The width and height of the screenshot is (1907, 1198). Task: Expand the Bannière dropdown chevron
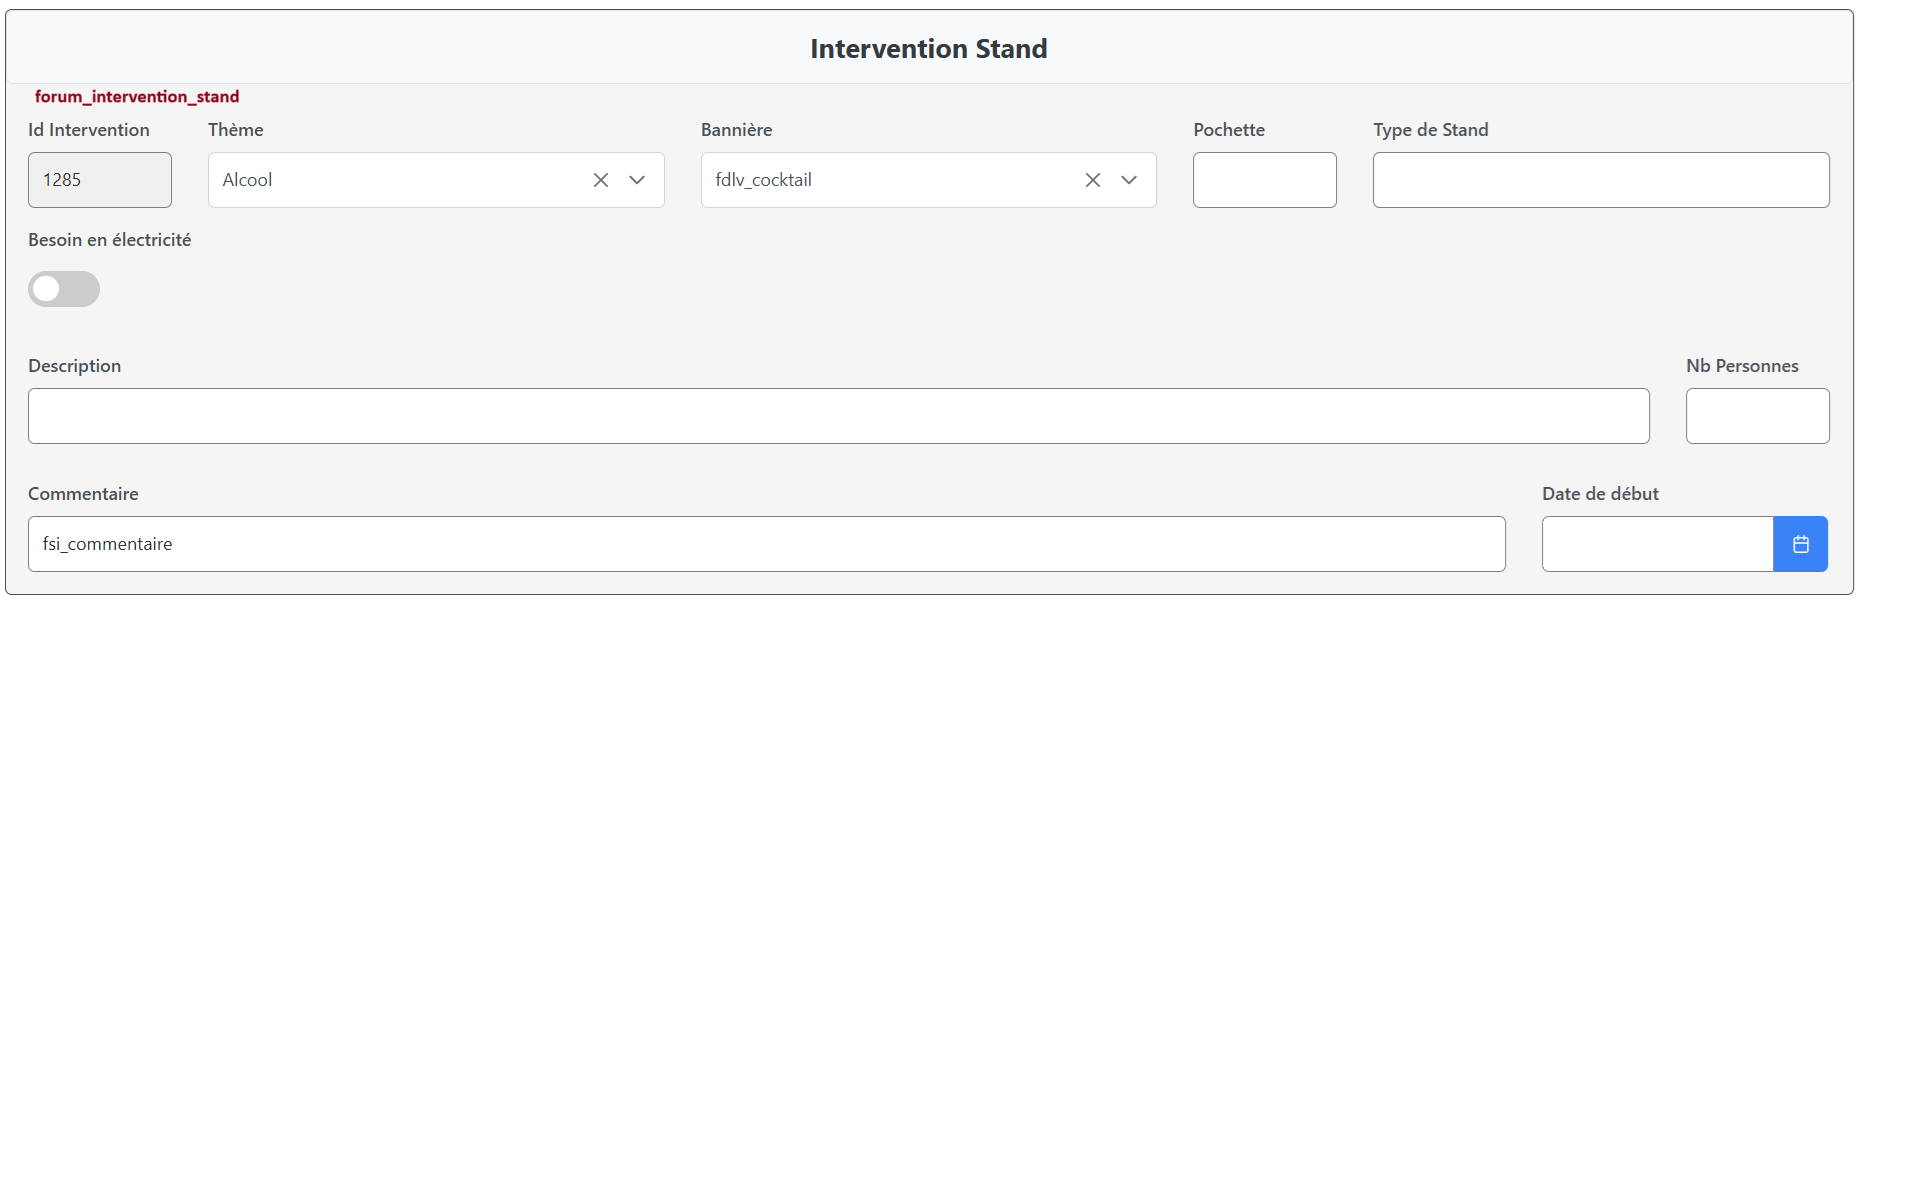[1129, 180]
